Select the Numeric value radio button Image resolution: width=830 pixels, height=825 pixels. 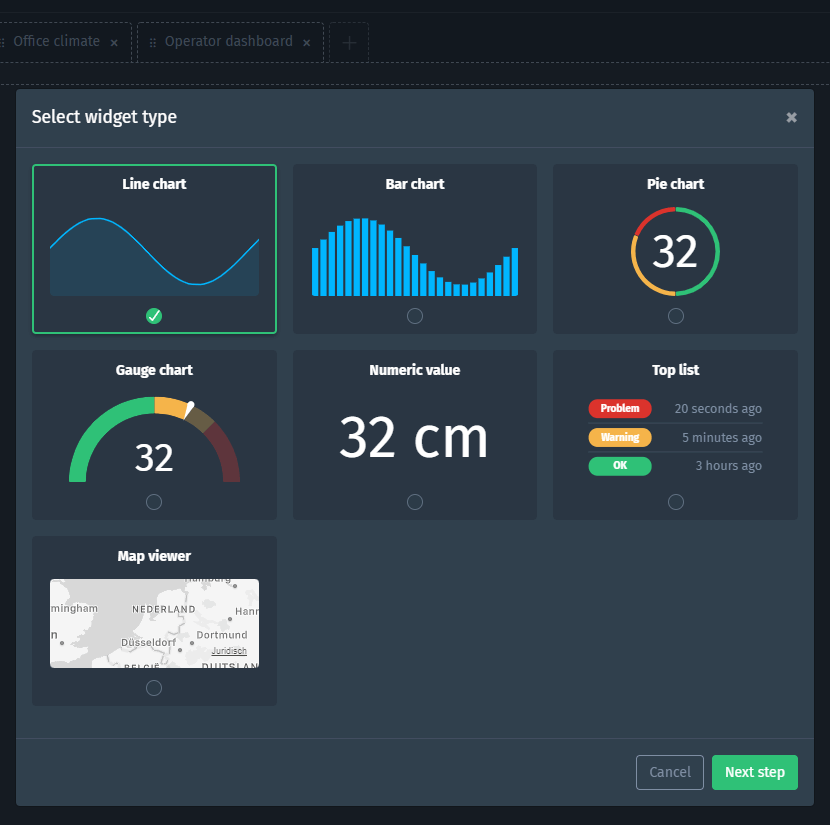click(414, 501)
